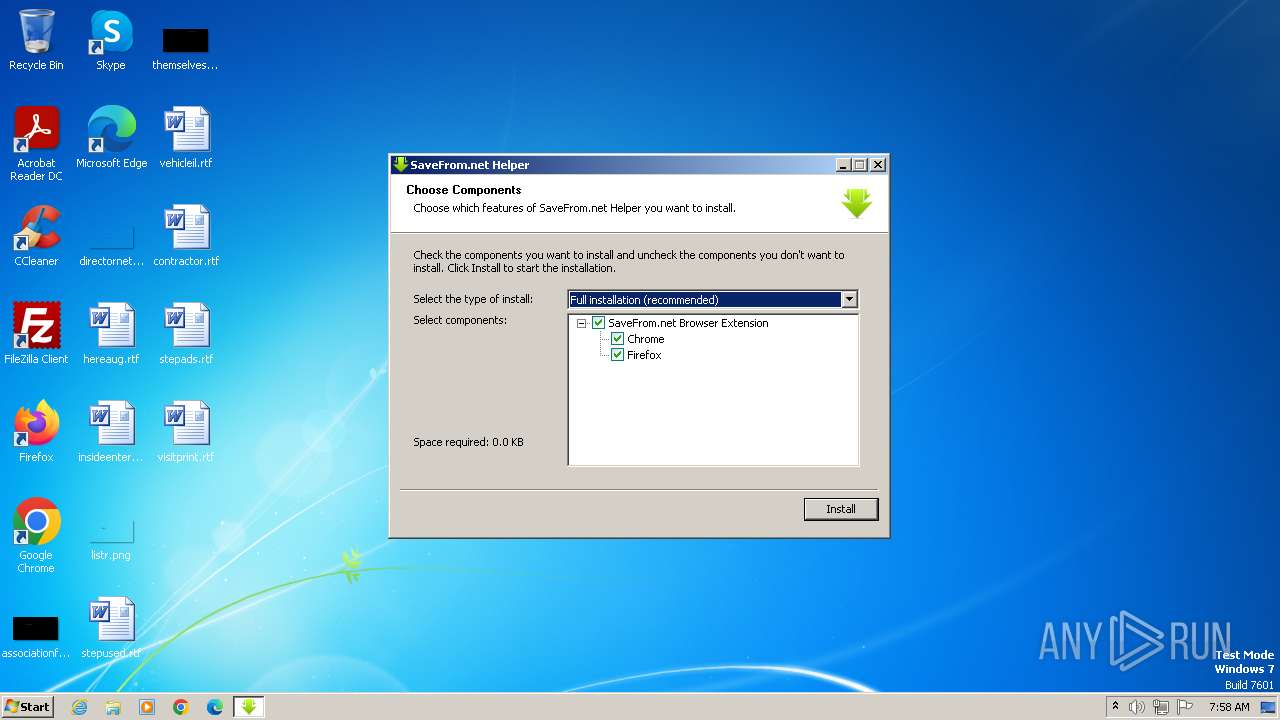The image size is (1280, 720).
Task: Select stepused.rtf document icon
Action: (111, 628)
